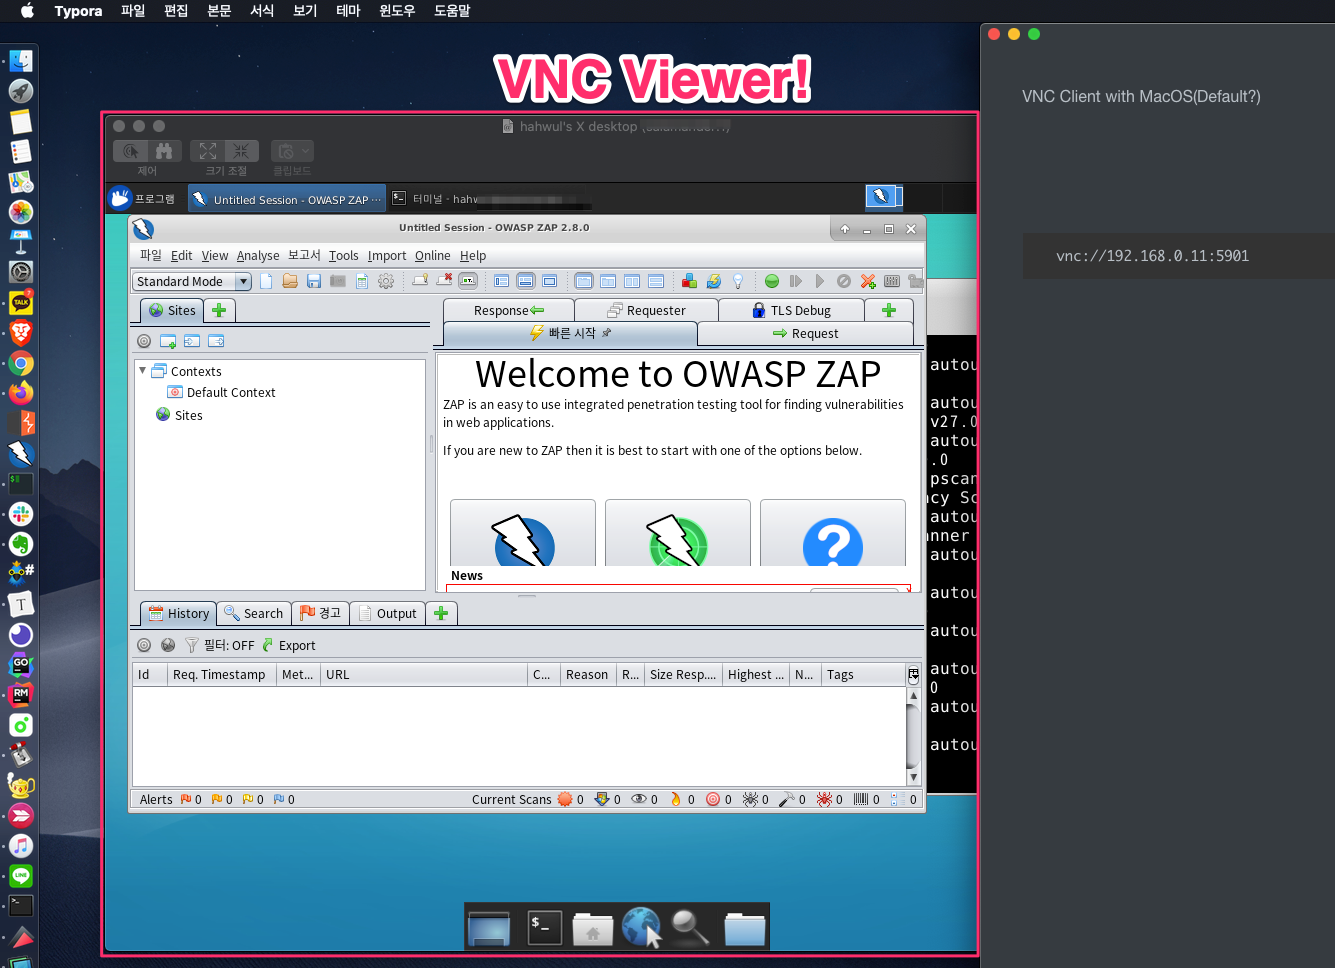This screenshot has height=968, width=1335.
Task: Click URL column header in History table
Action: (x=424, y=674)
